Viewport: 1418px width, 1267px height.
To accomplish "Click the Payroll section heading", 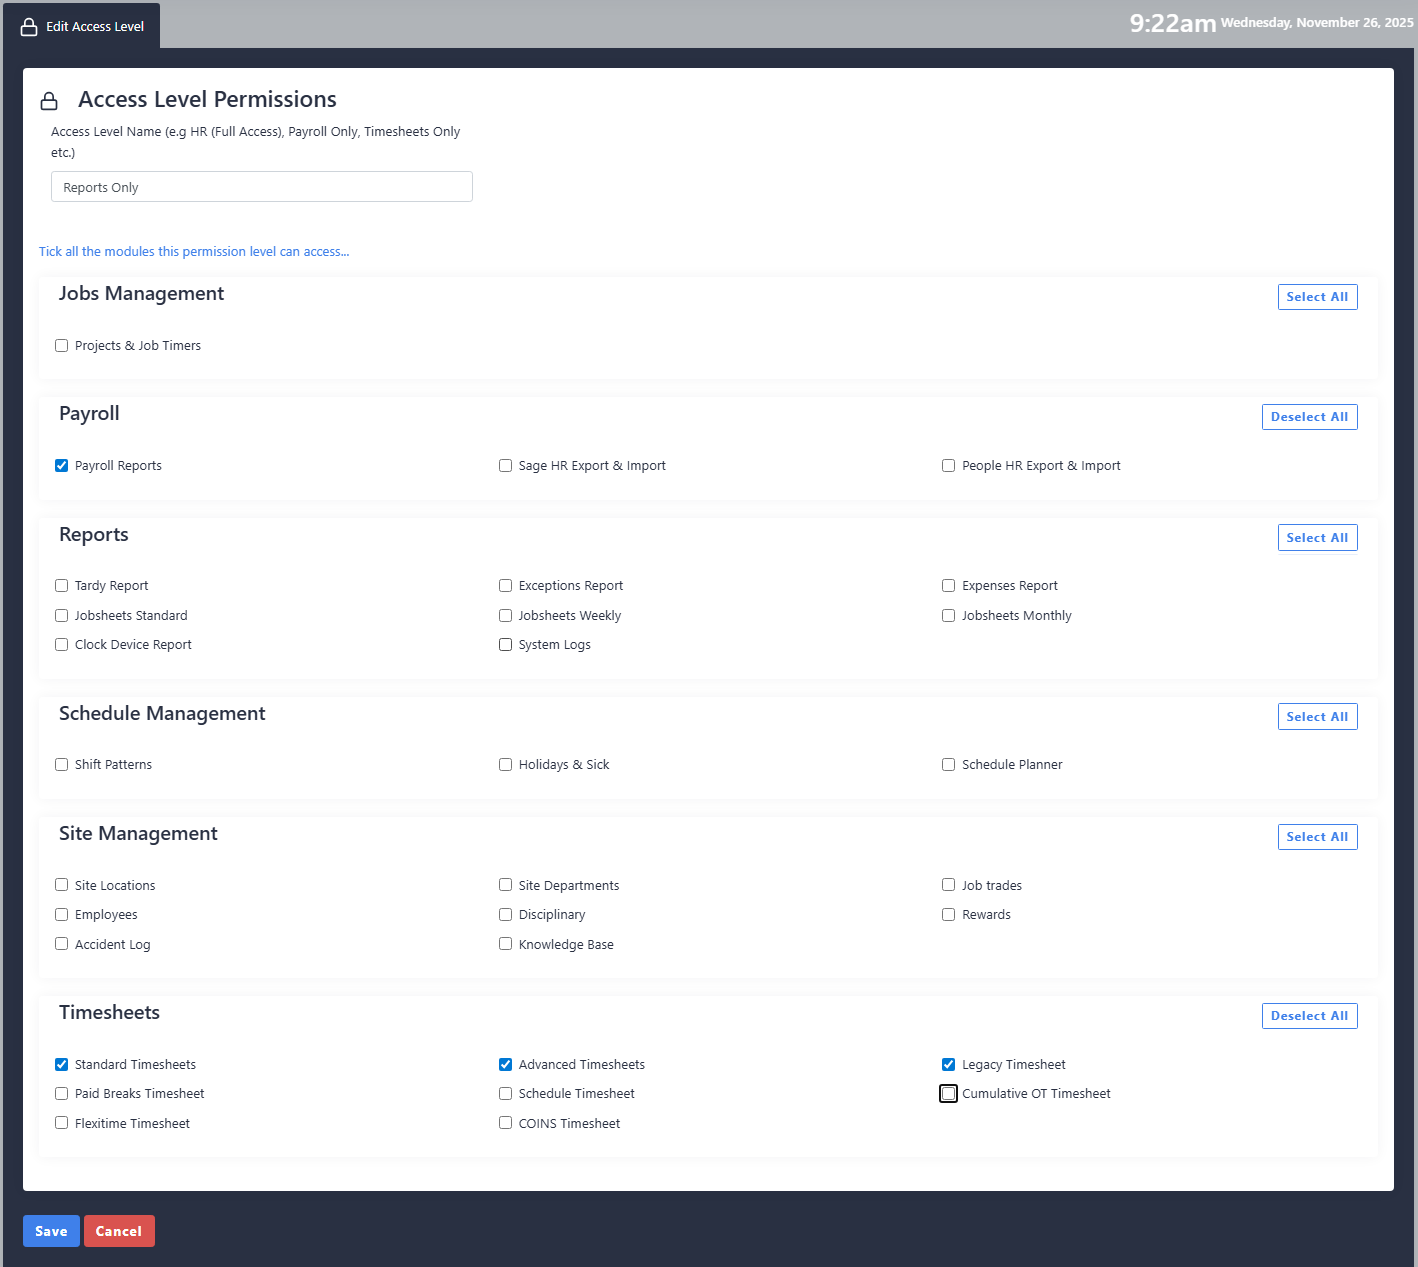I will 89,414.
